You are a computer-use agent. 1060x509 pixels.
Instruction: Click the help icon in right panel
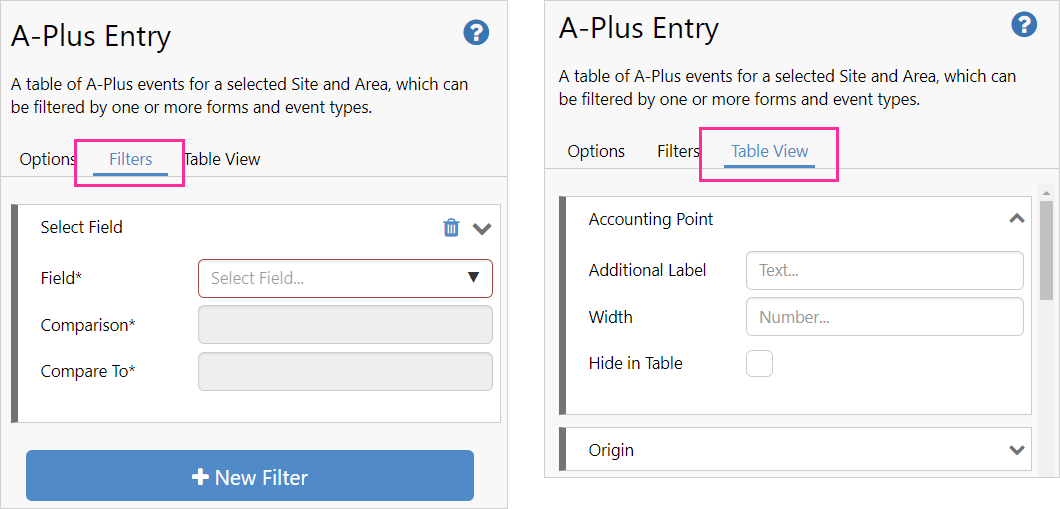coord(1024,25)
